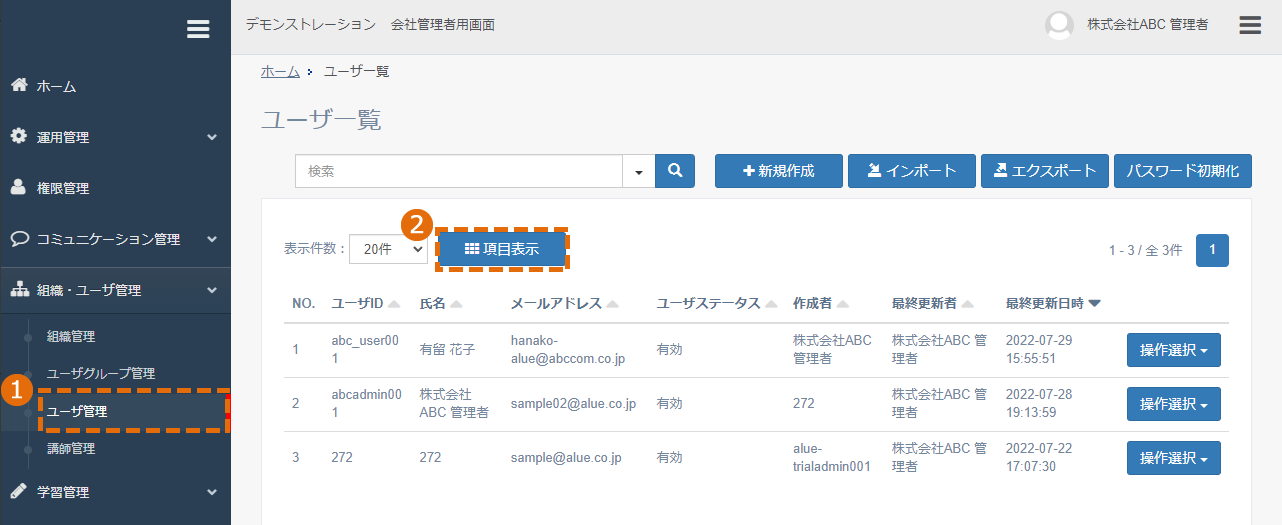The image size is (1282, 525).
Task: Click インポート button
Action: pos(911,171)
